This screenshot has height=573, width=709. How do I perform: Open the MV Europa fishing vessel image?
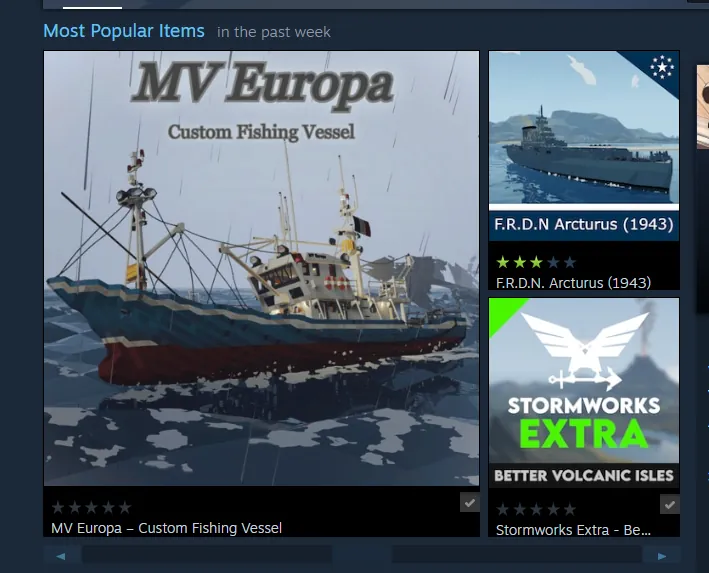[261, 268]
